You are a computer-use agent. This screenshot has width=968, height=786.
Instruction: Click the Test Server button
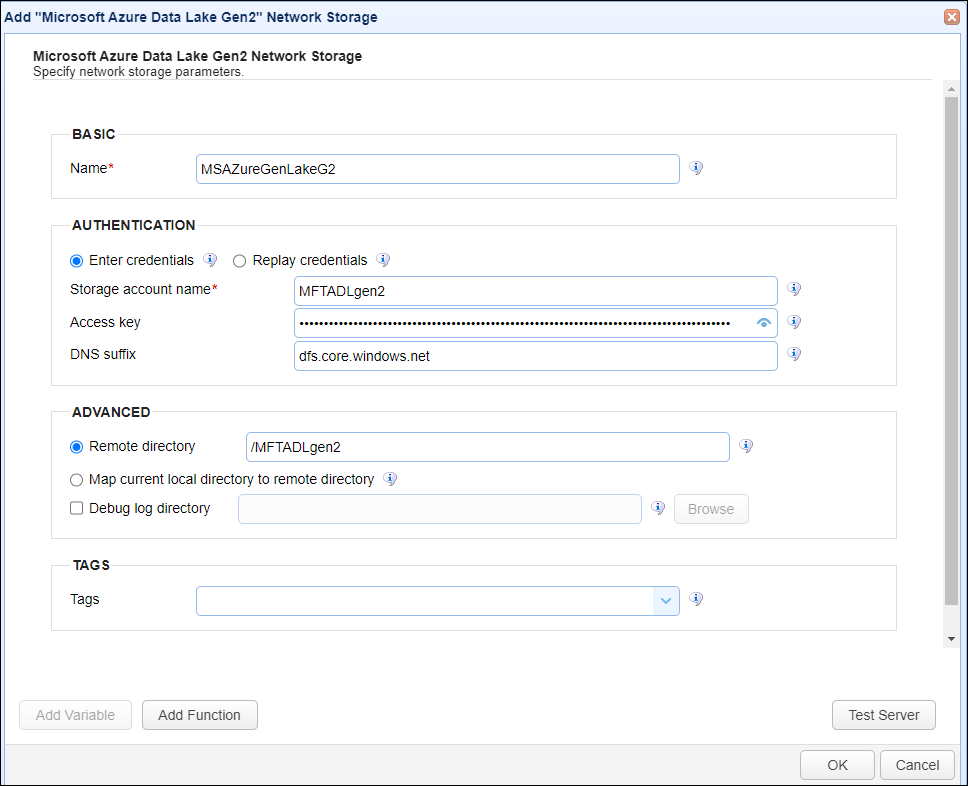click(883, 715)
